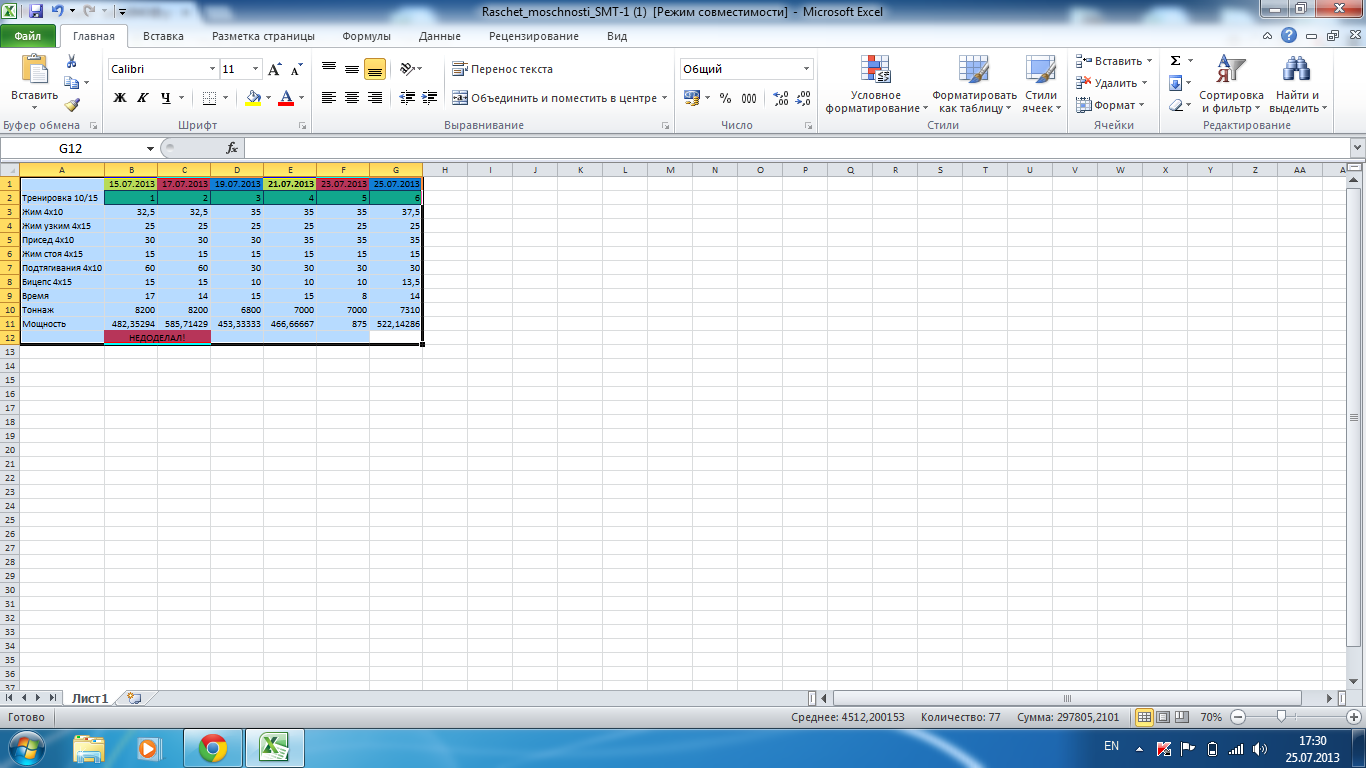Expand the number format dropdown Общий
Viewport: 1366px width, 768px height.
pos(806,69)
